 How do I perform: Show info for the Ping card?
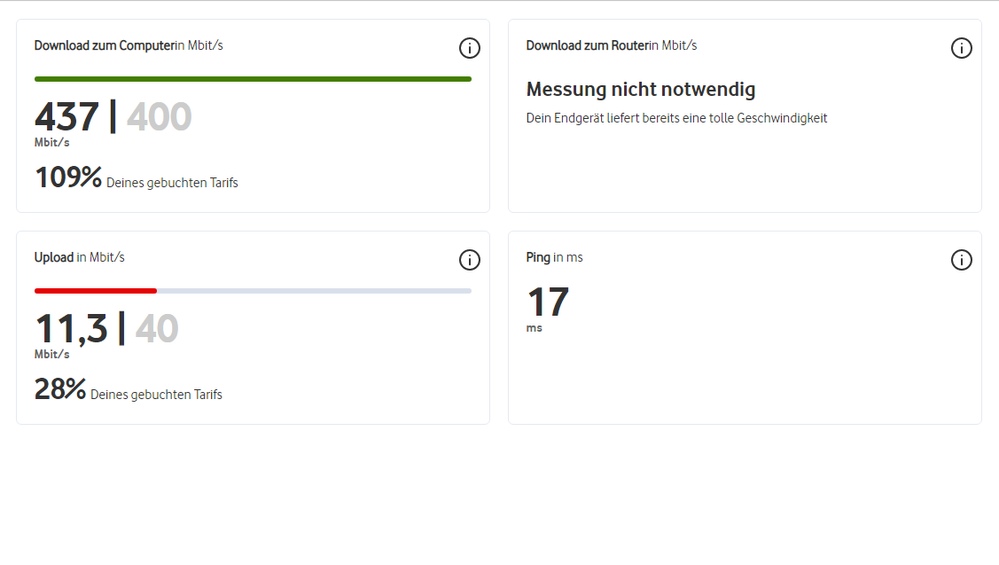tap(961, 260)
